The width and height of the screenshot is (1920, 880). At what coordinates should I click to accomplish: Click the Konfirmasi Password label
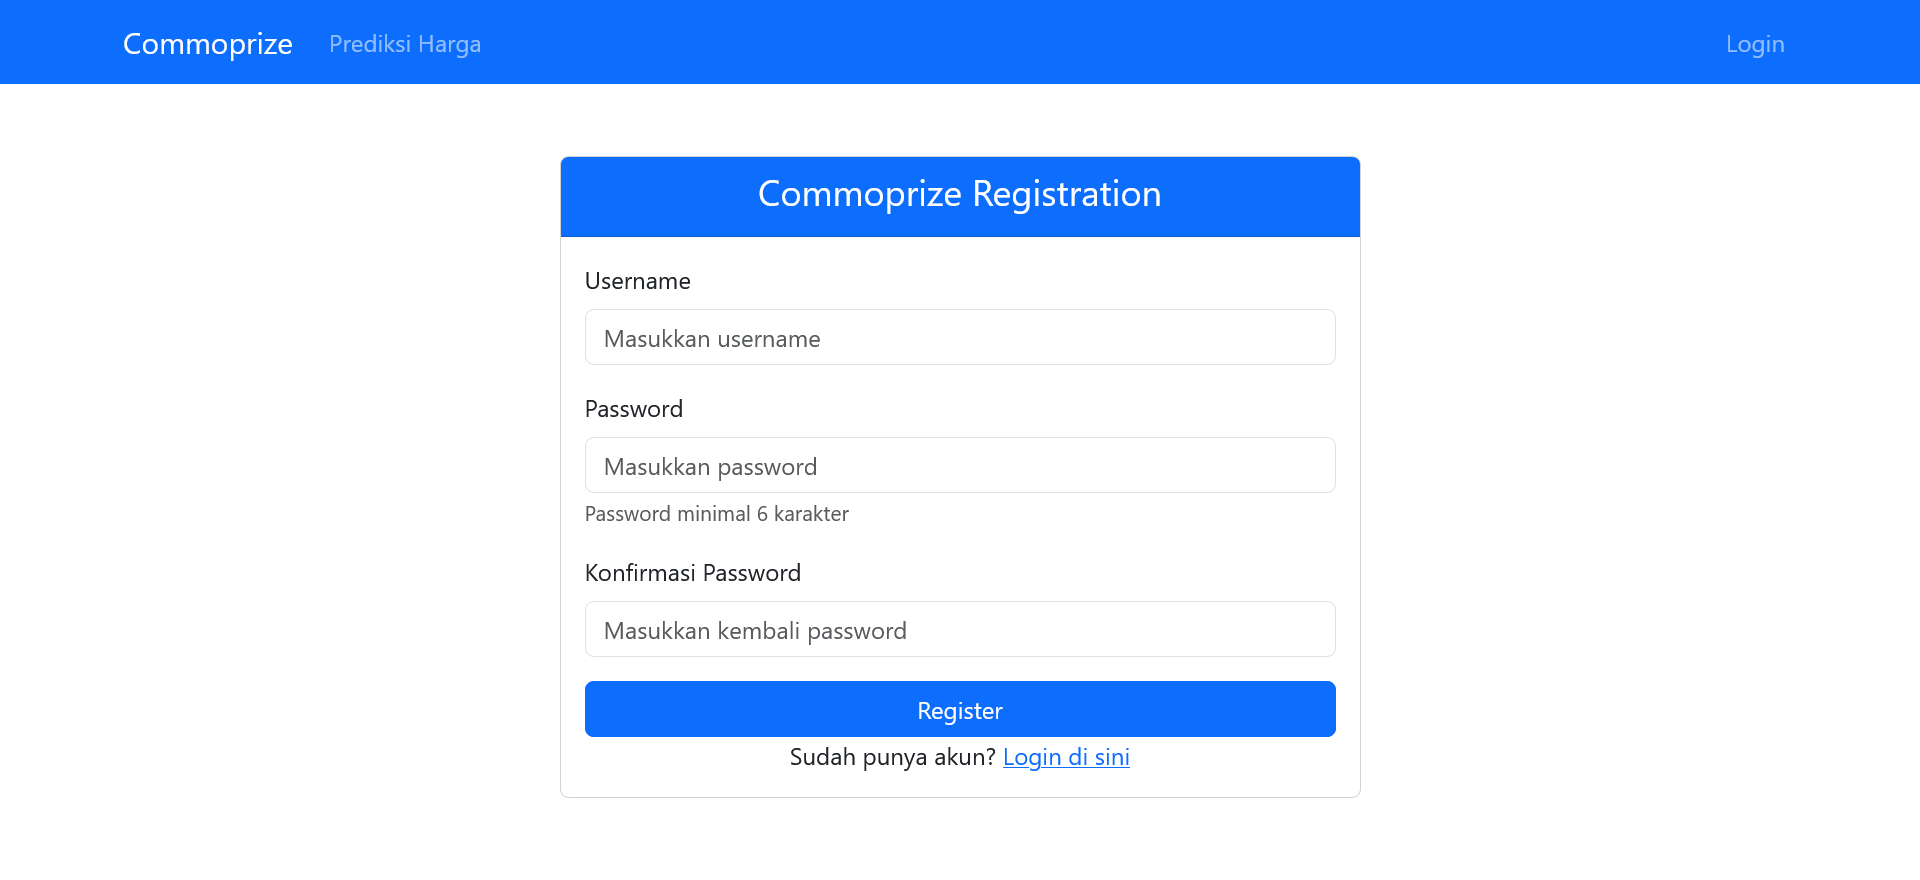click(x=692, y=573)
